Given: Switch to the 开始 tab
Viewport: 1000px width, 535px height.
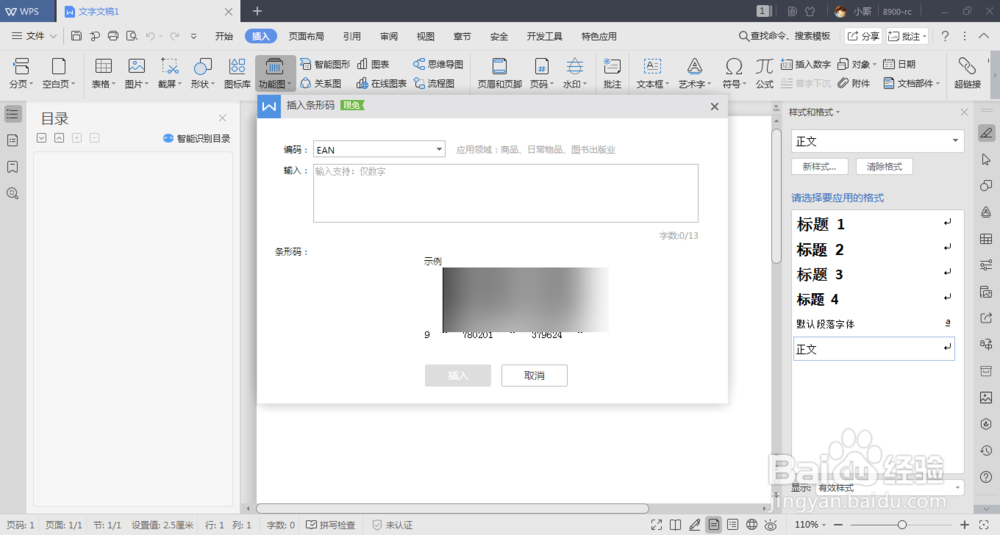Looking at the screenshot, I should [x=224, y=36].
